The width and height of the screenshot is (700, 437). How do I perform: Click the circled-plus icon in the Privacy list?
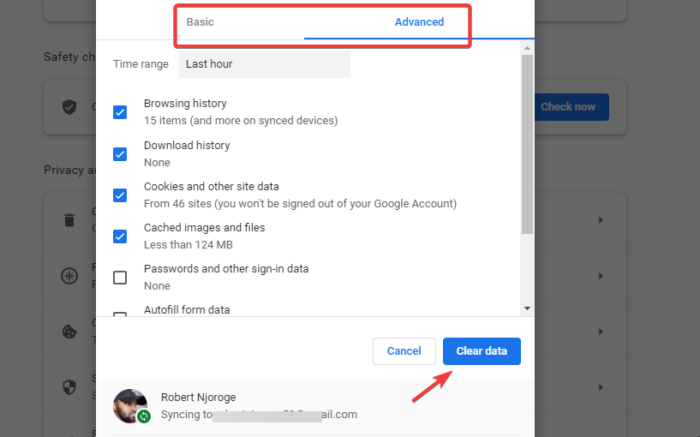click(70, 275)
